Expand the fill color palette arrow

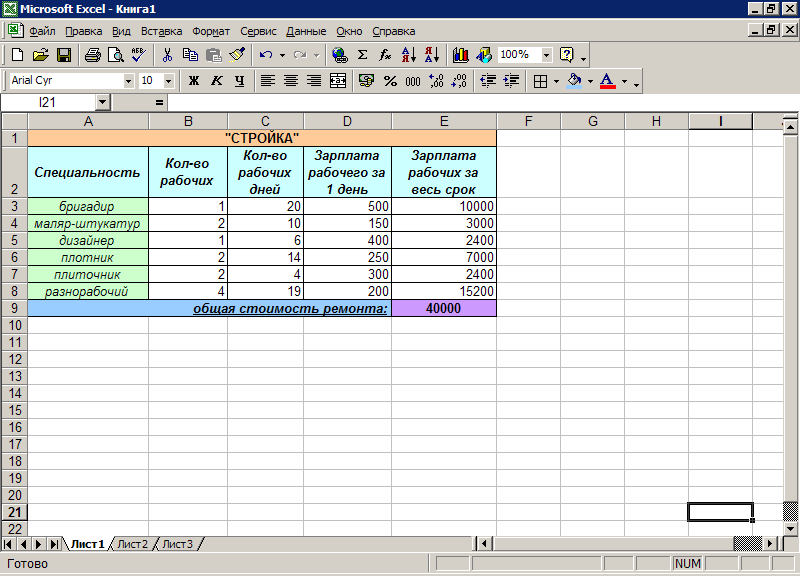point(590,81)
